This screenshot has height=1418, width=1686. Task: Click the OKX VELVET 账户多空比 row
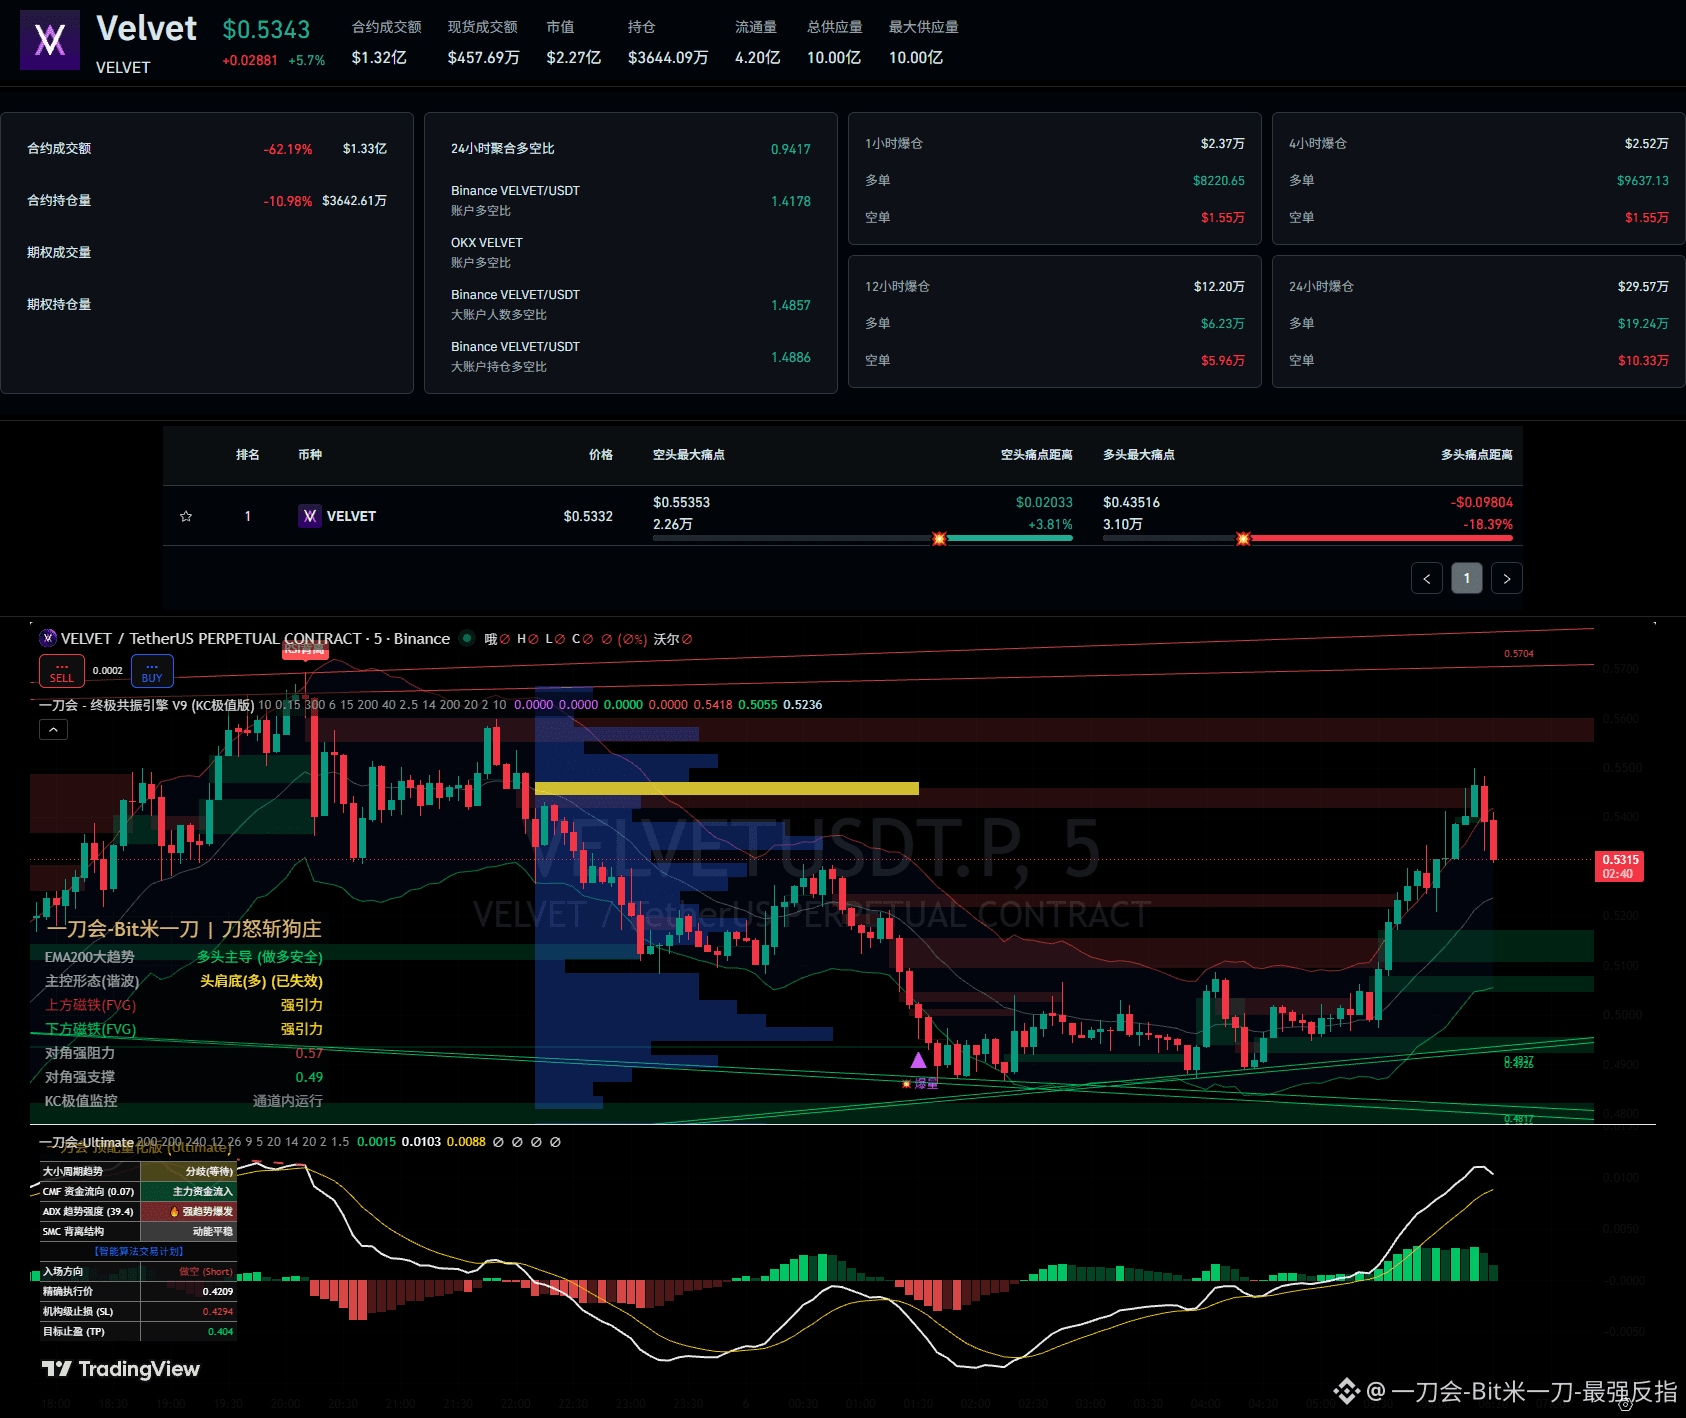point(631,253)
